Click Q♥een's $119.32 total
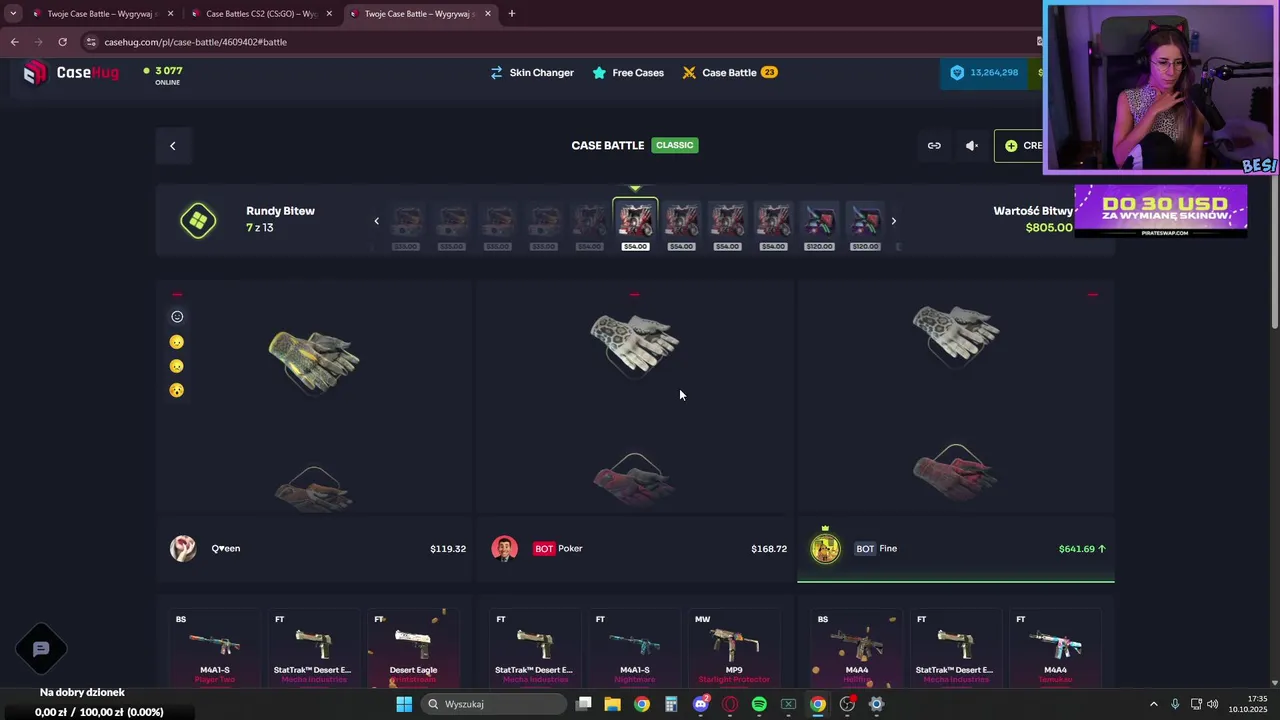The width and height of the screenshot is (1280, 720). tap(448, 549)
